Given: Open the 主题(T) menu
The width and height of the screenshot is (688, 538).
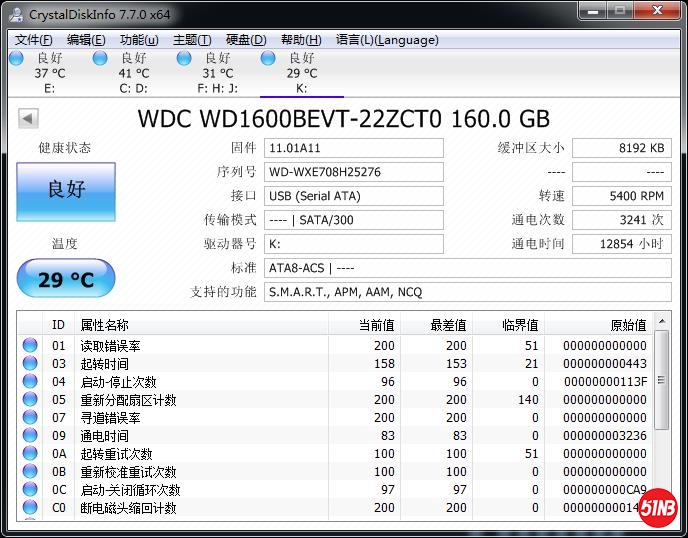Looking at the screenshot, I should click(192, 40).
